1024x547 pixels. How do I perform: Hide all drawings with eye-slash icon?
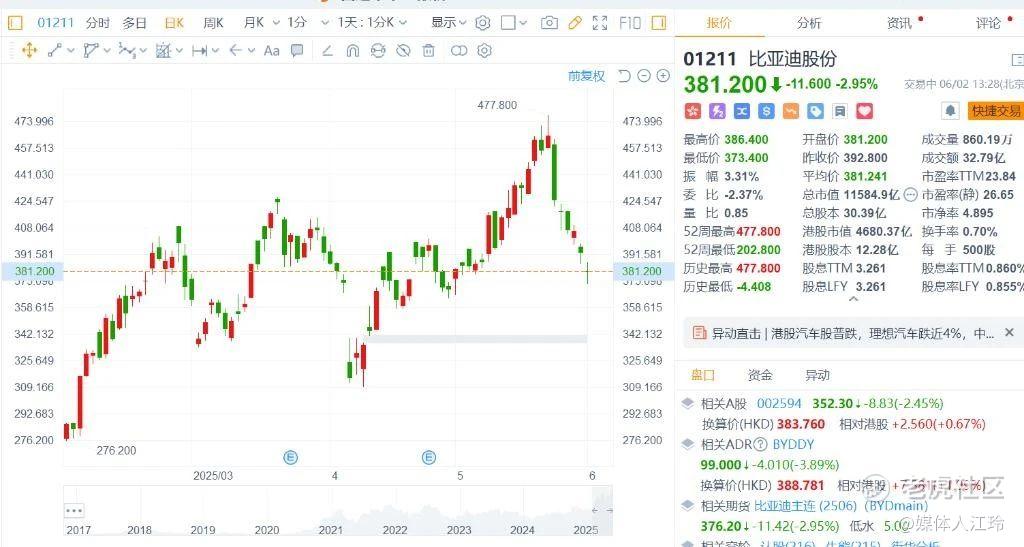click(x=403, y=50)
